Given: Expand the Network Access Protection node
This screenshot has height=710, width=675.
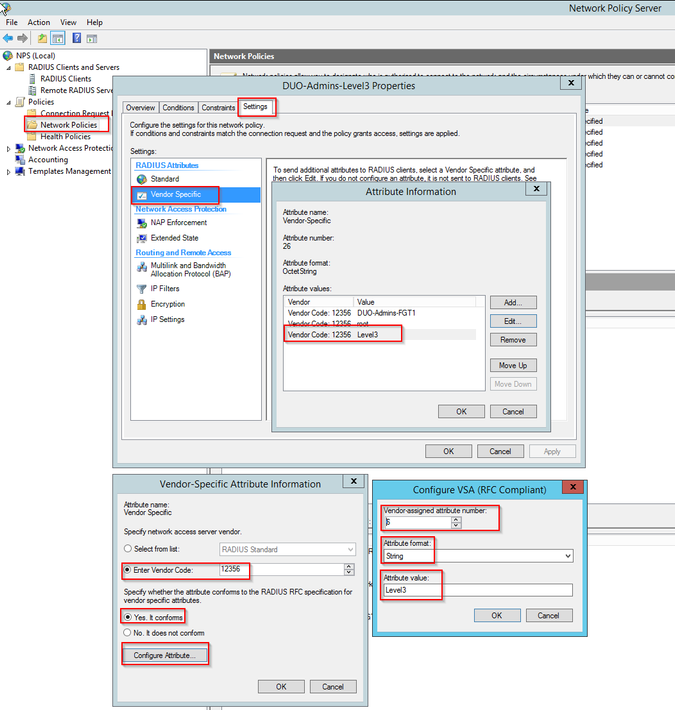Looking at the screenshot, I should click(x=9, y=149).
